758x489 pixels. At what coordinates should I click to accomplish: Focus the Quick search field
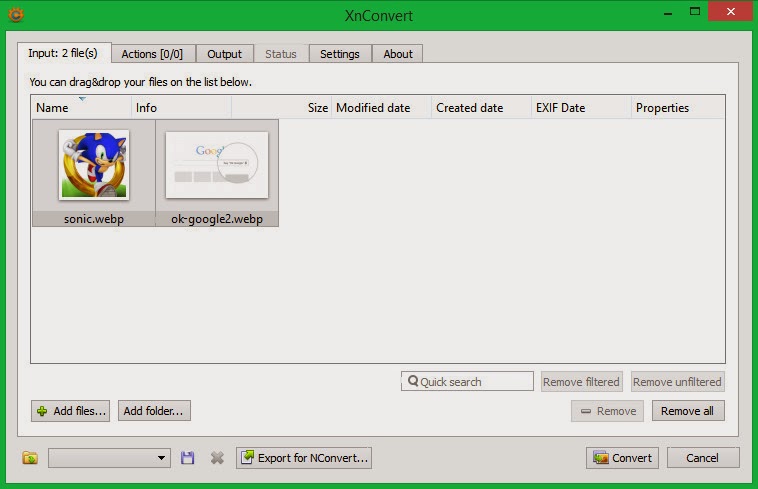(x=467, y=381)
